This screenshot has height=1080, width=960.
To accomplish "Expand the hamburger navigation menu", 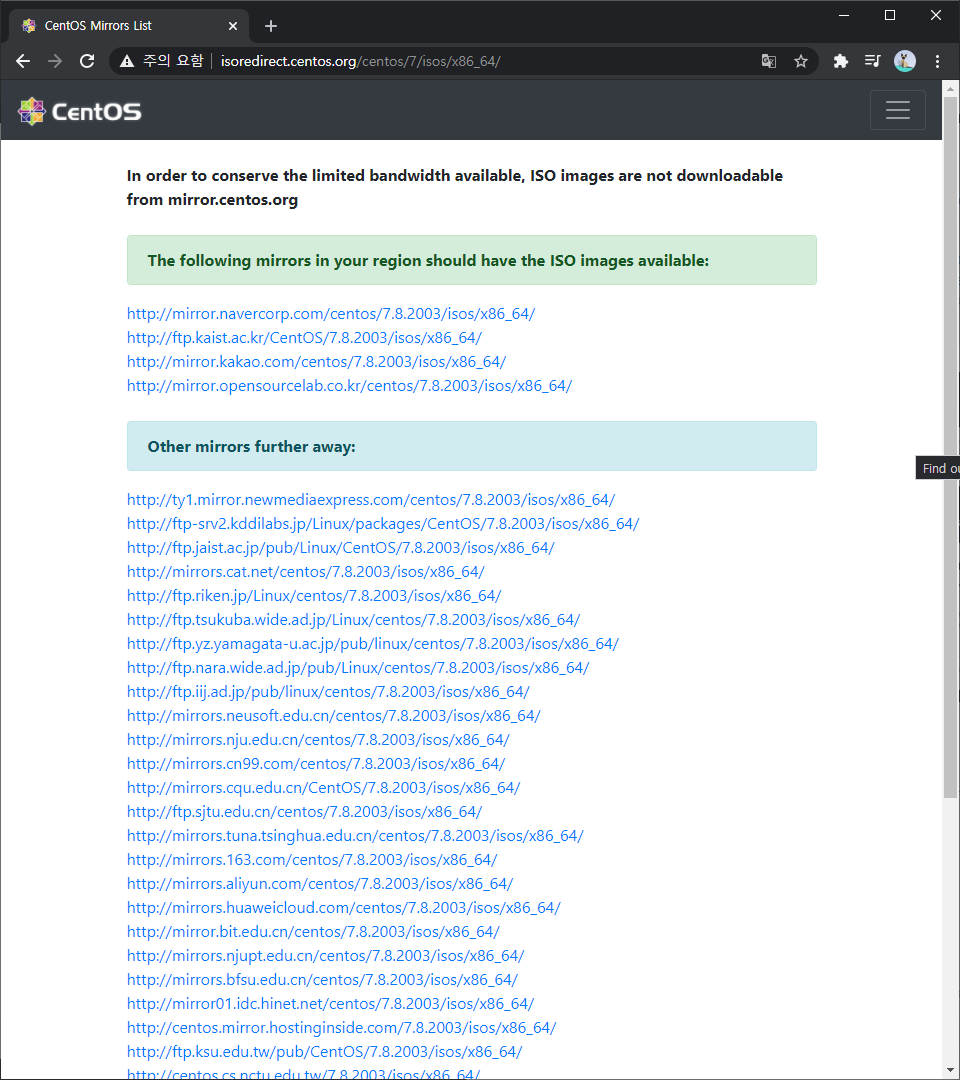I will click(x=897, y=110).
